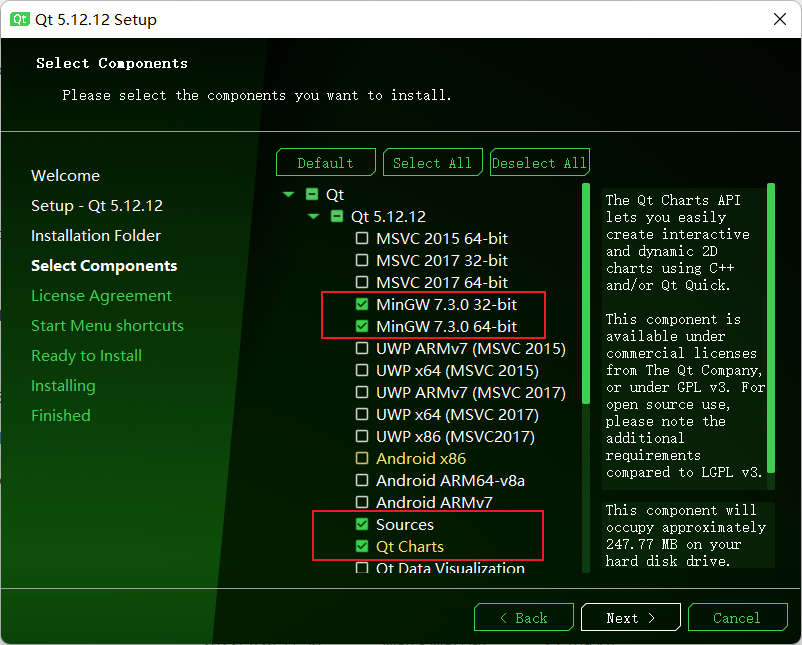Uncheck the Qt Charts component
This screenshot has height=645, width=802.
(362, 546)
